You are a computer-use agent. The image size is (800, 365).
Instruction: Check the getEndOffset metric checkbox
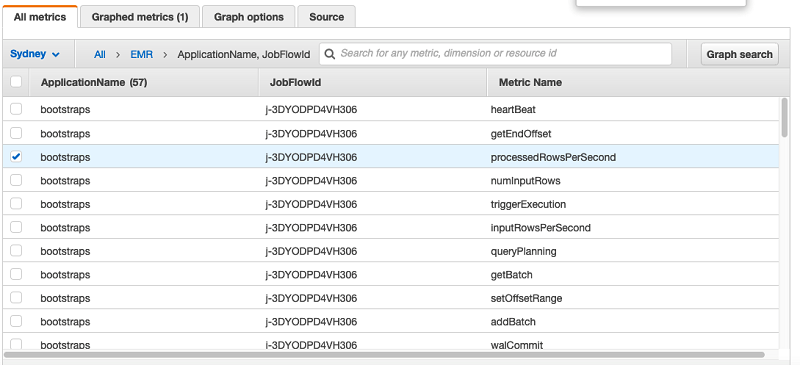tap(16, 133)
